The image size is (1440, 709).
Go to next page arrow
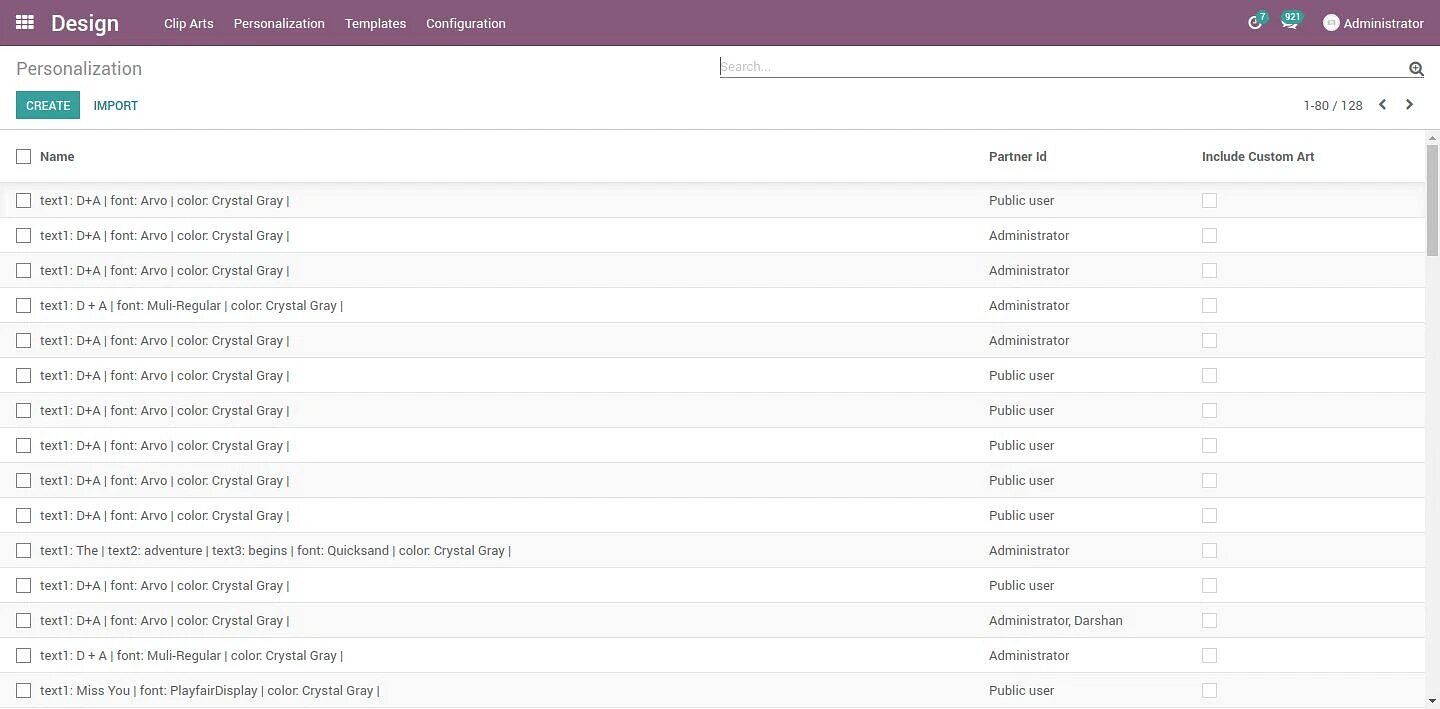[1409, 105]
